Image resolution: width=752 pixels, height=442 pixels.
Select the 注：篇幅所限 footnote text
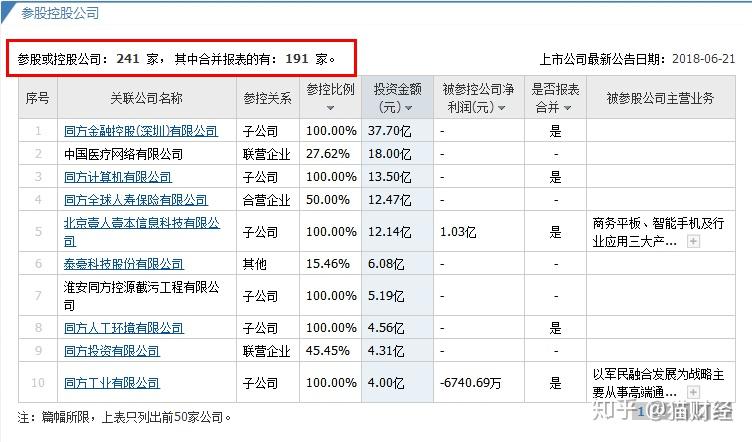124,417
